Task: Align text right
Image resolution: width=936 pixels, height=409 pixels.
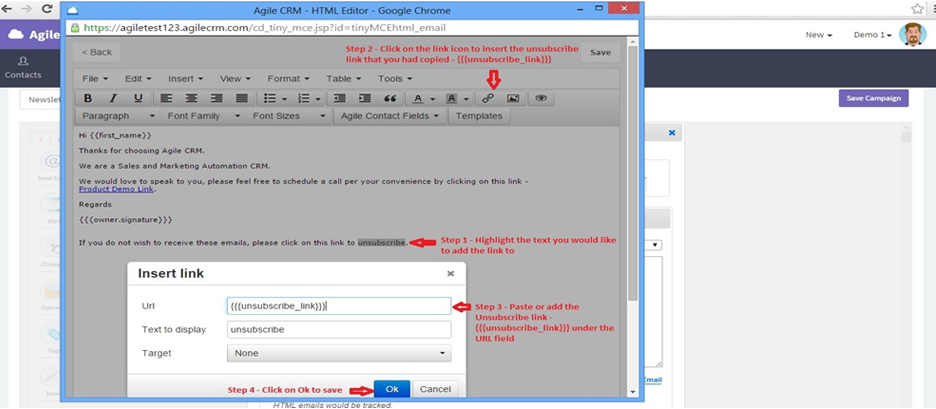Action: coord(216,99)
